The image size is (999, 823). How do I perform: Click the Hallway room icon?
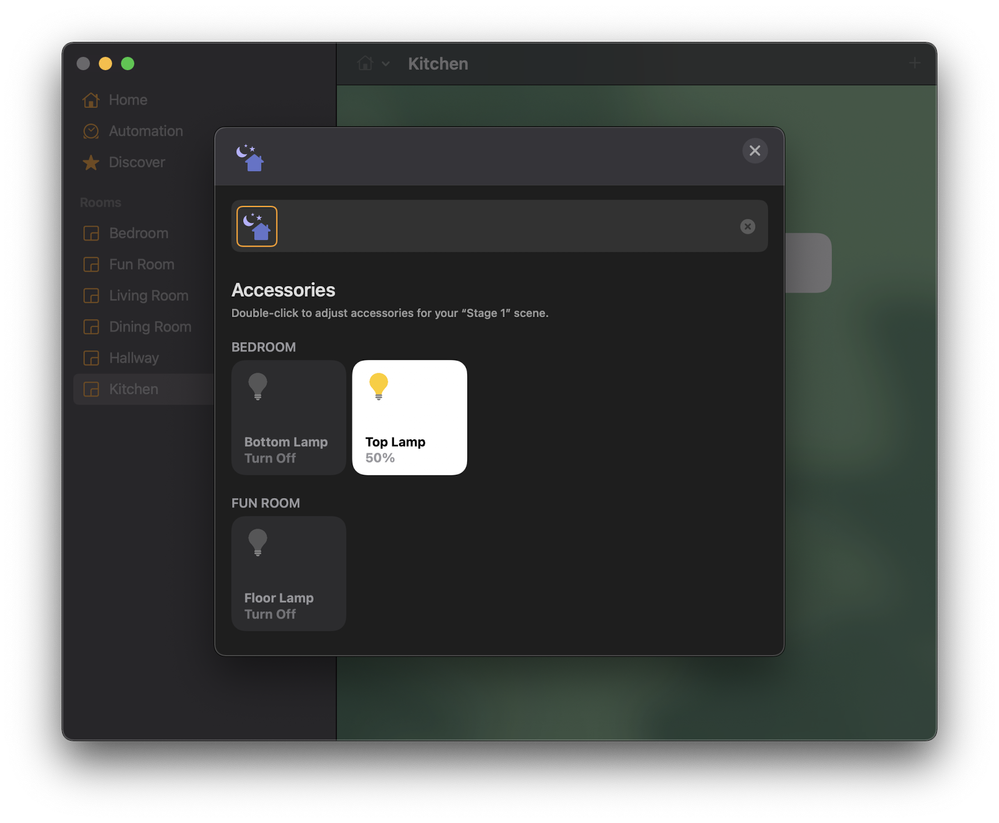click(91, 358)
